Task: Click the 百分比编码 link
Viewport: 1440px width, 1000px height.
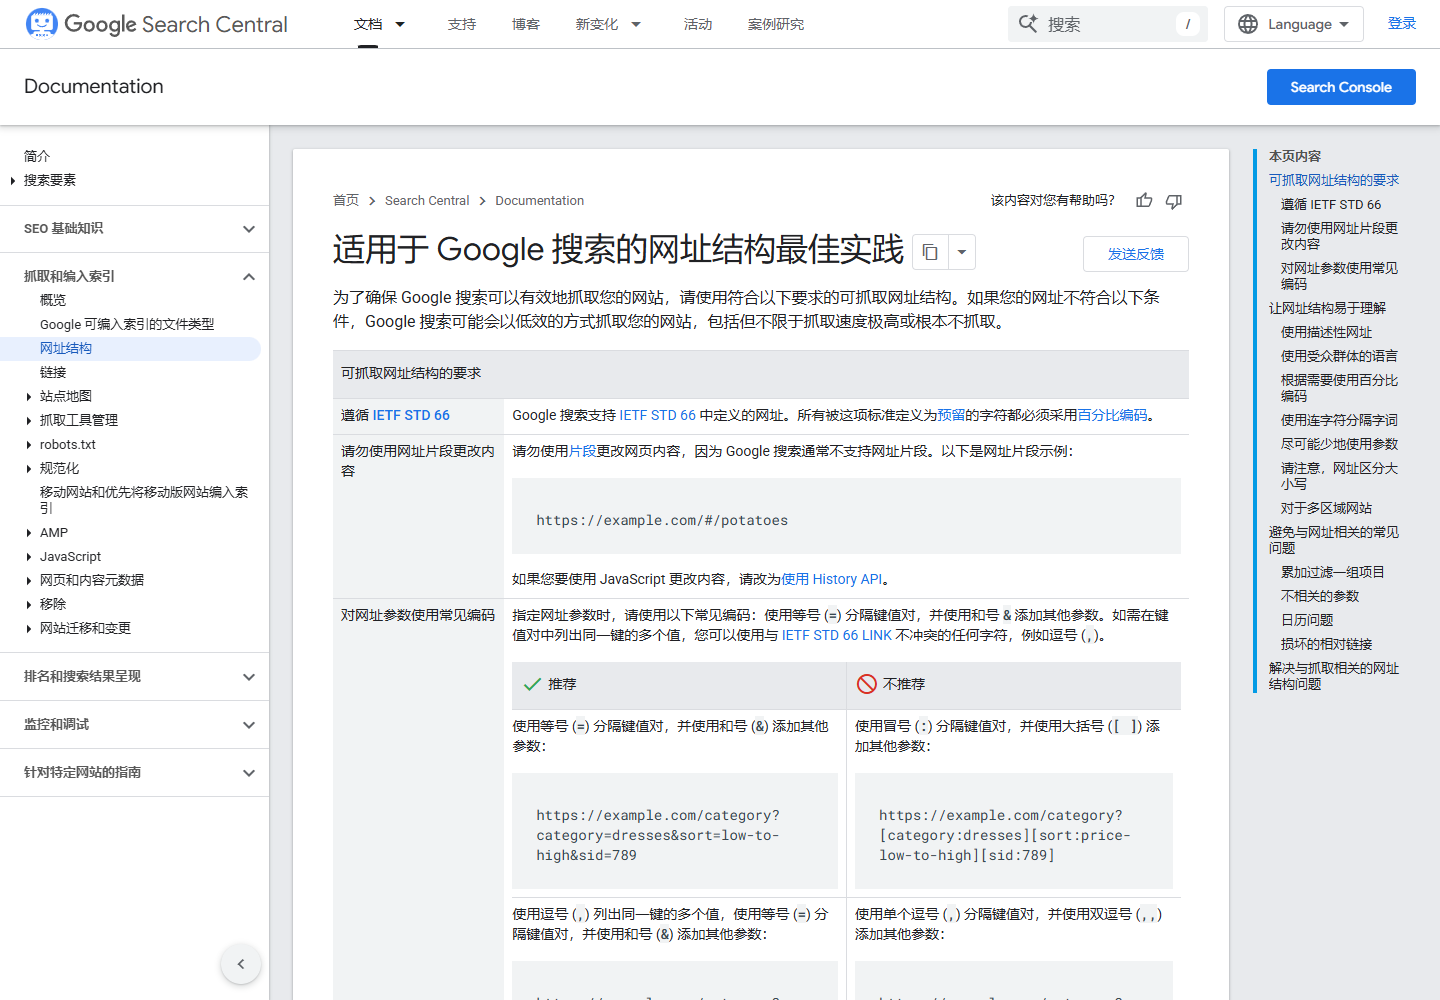Action: point(1113,415)
